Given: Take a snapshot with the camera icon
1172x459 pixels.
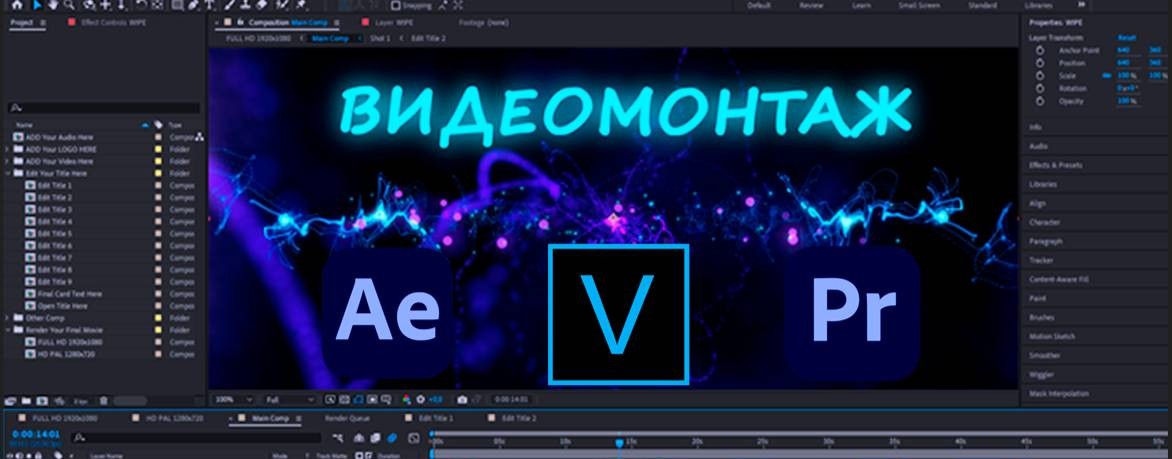Looking at the screenshot, I should (x=463, y=400).
